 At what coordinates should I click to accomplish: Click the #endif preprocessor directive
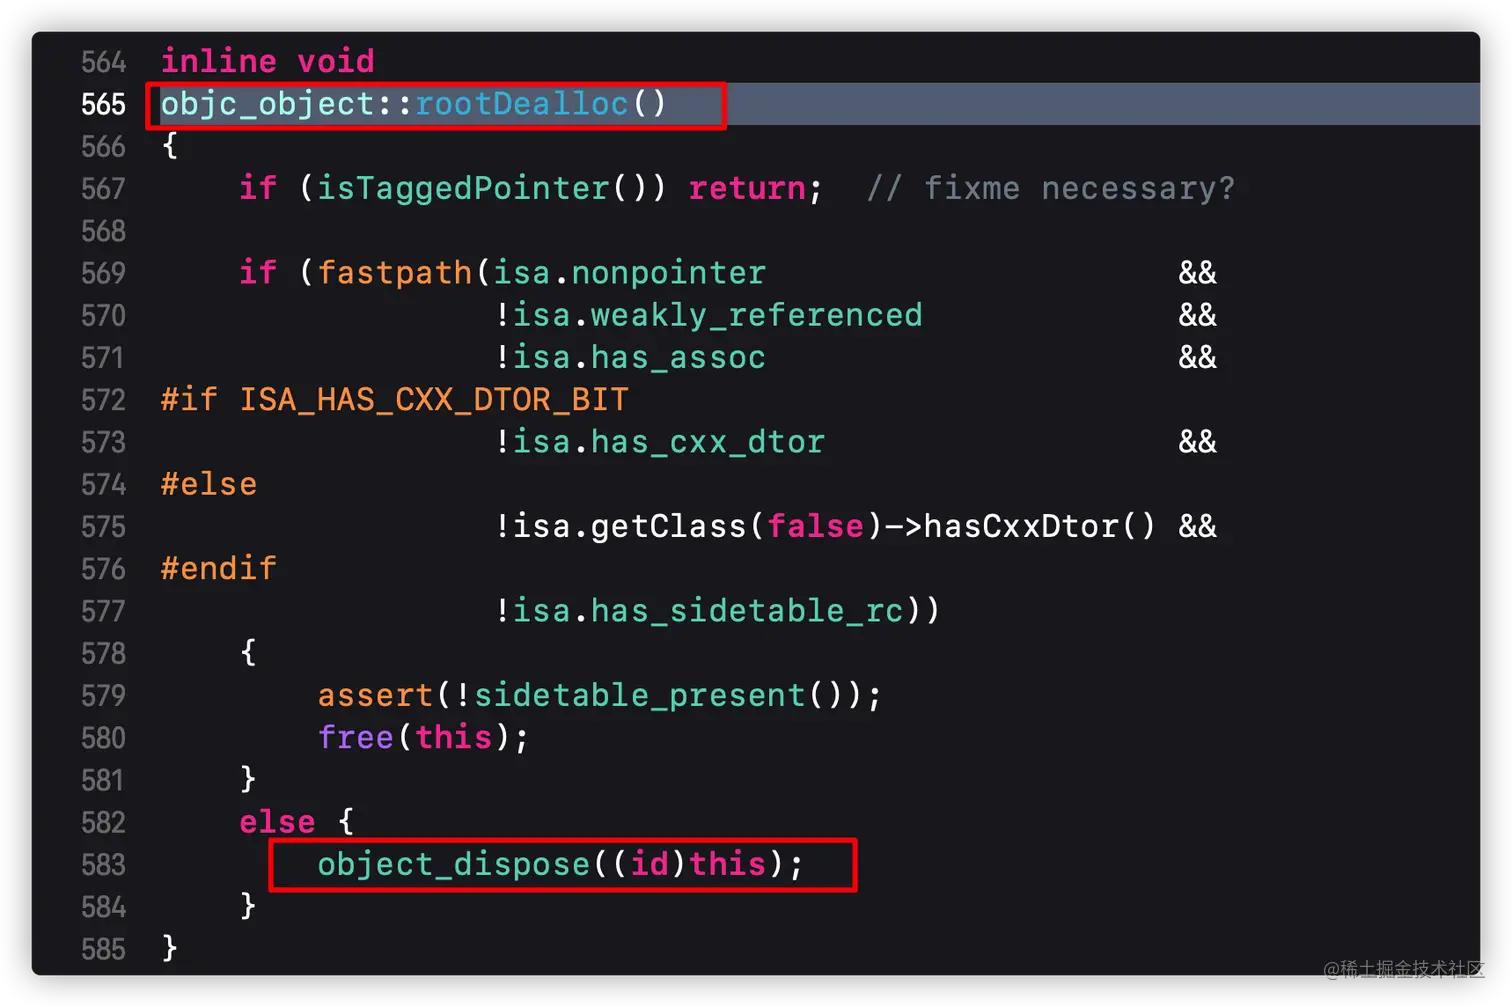tap(218, 568)
